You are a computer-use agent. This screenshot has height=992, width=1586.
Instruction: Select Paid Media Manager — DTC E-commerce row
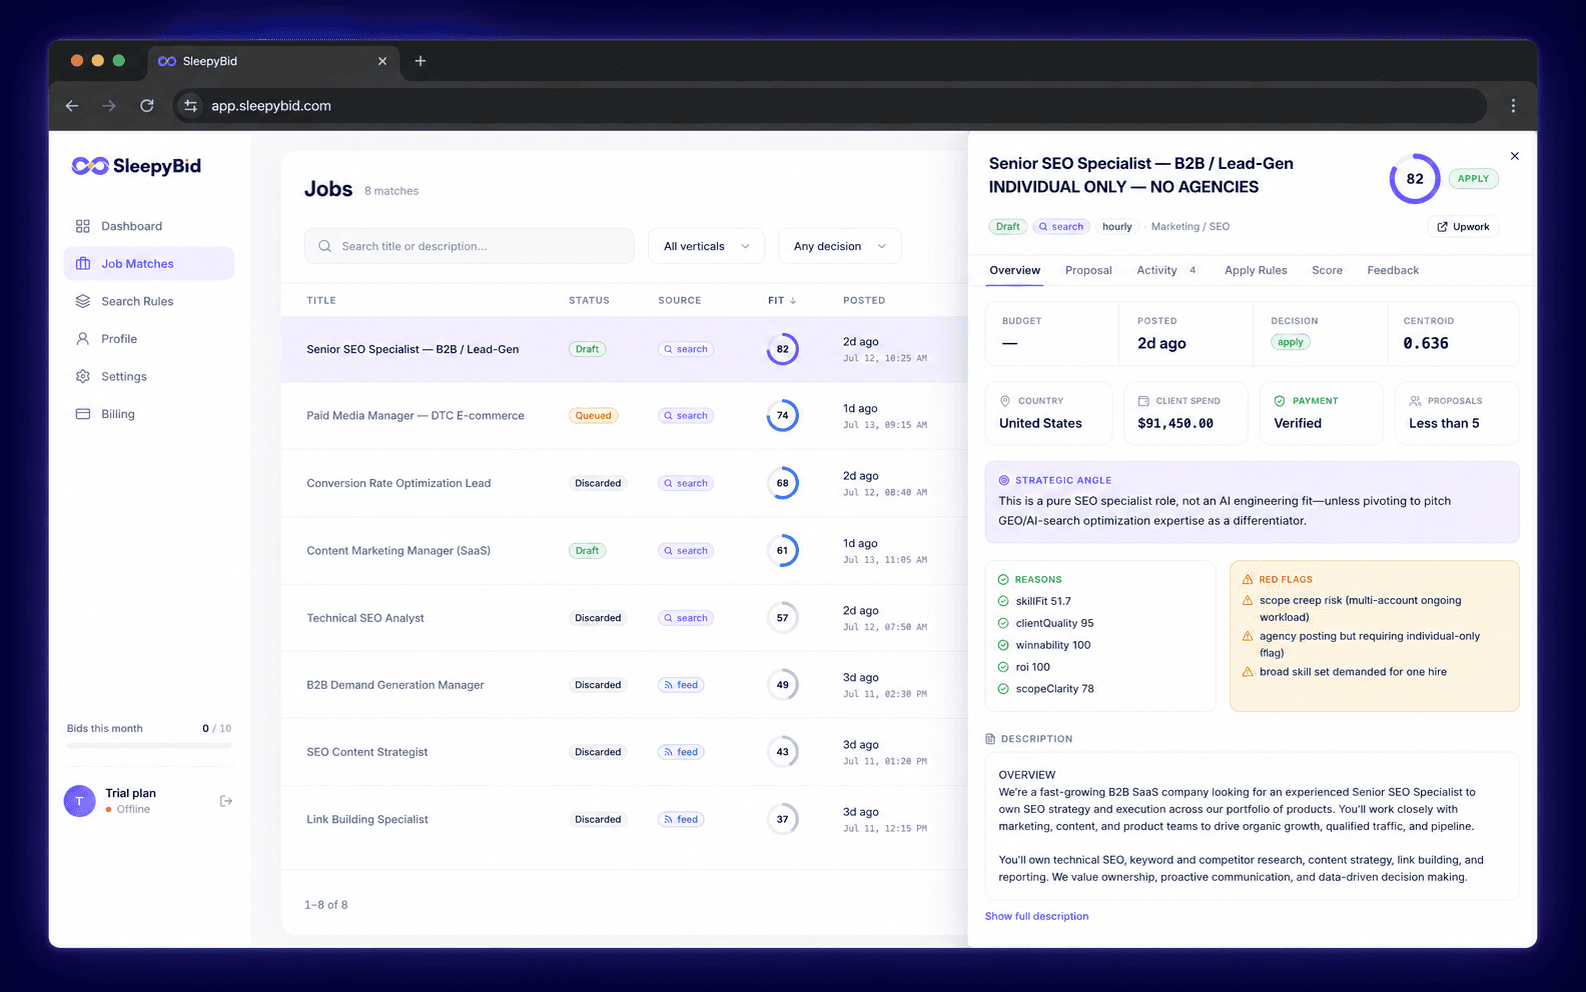[x=624, y=416]
